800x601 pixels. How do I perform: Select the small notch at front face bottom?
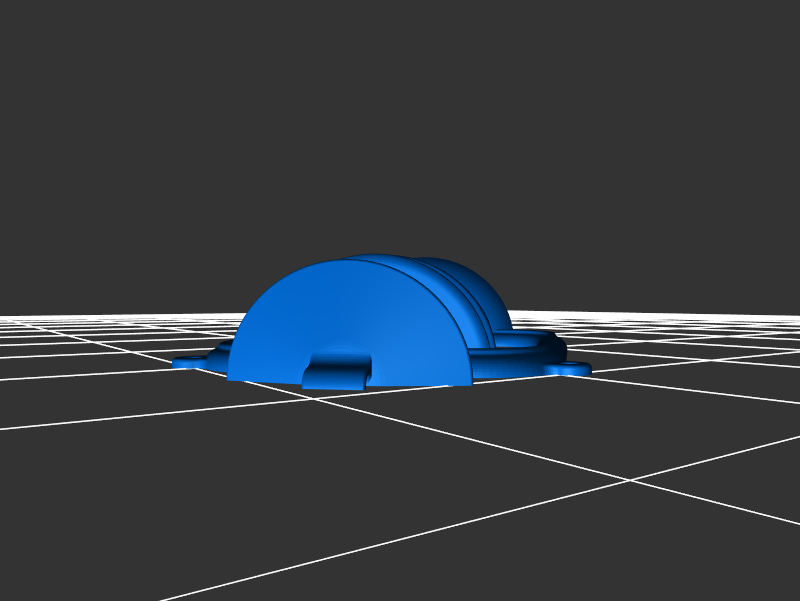[x=336, y=370]
